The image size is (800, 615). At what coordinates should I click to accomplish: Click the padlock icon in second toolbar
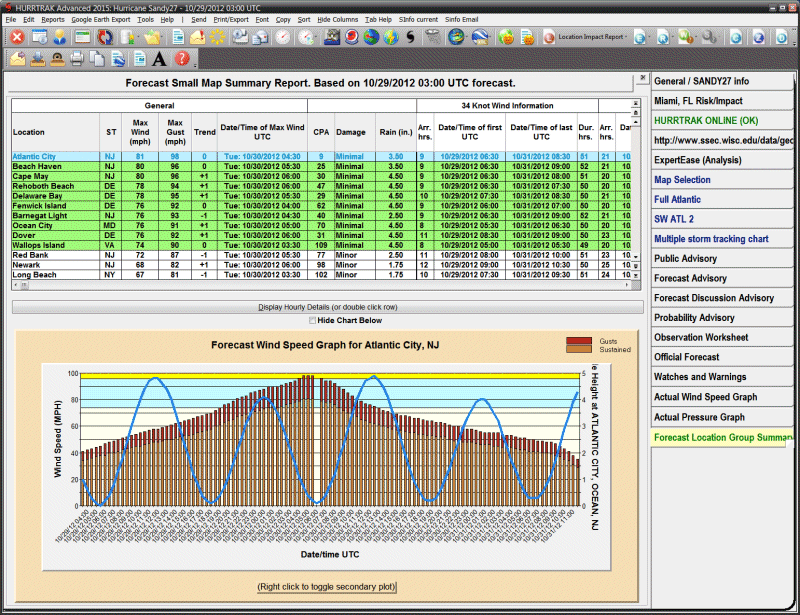(58, 59)
